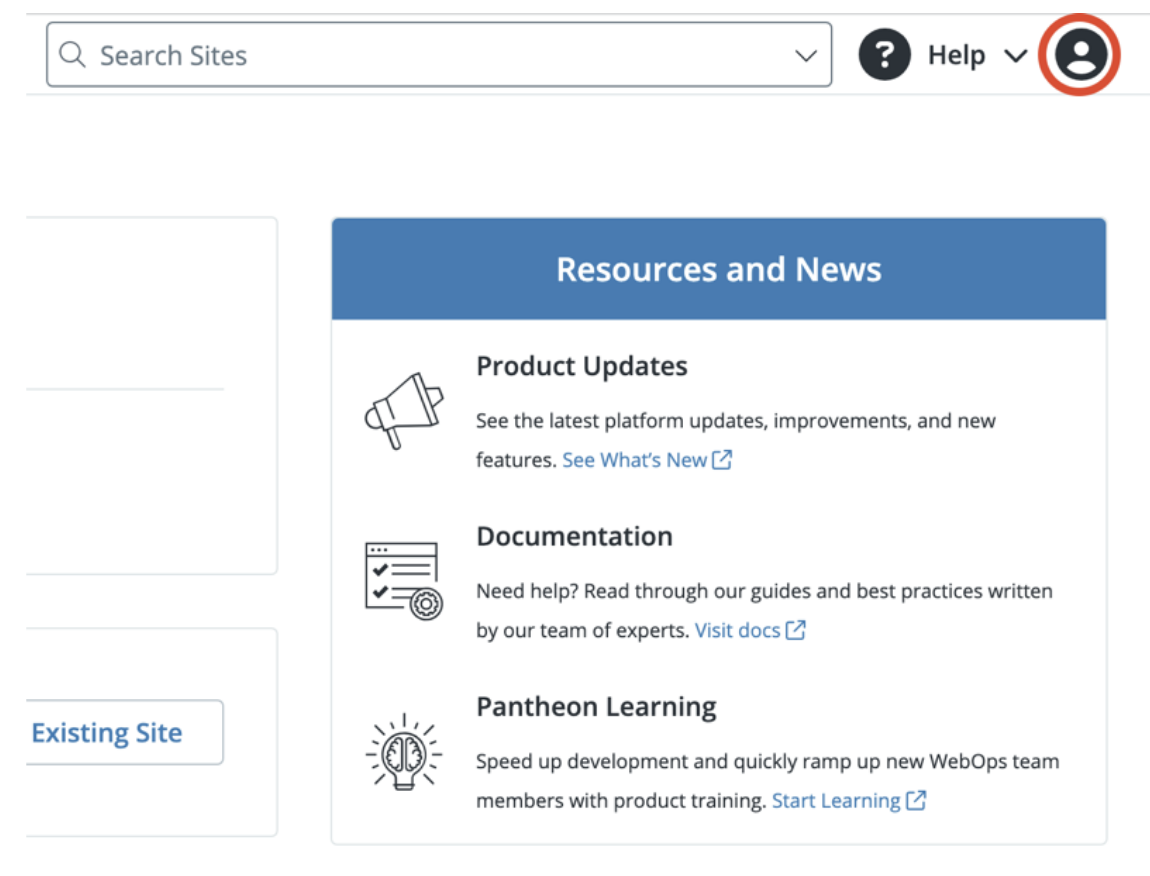Open the user profile account icon
Screen dimensions: 1150x876
coord(1080,55)
